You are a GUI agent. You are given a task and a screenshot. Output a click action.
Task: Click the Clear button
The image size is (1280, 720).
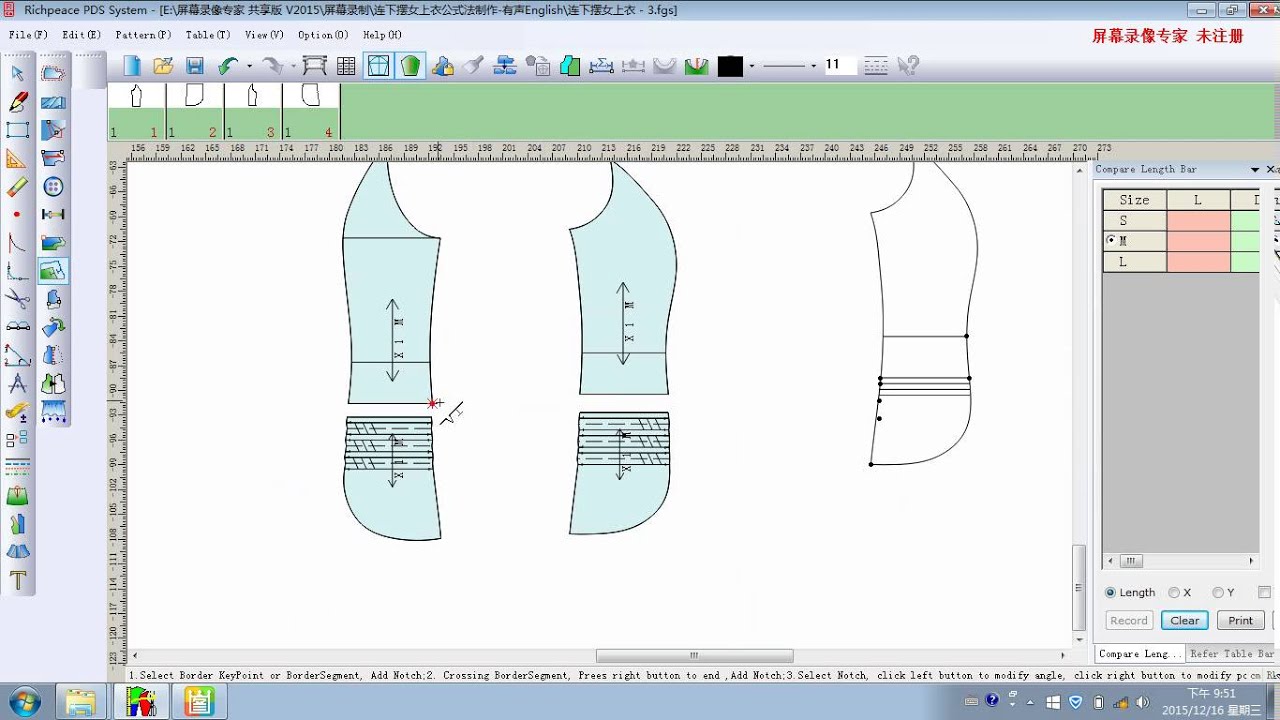[1185, 621]
